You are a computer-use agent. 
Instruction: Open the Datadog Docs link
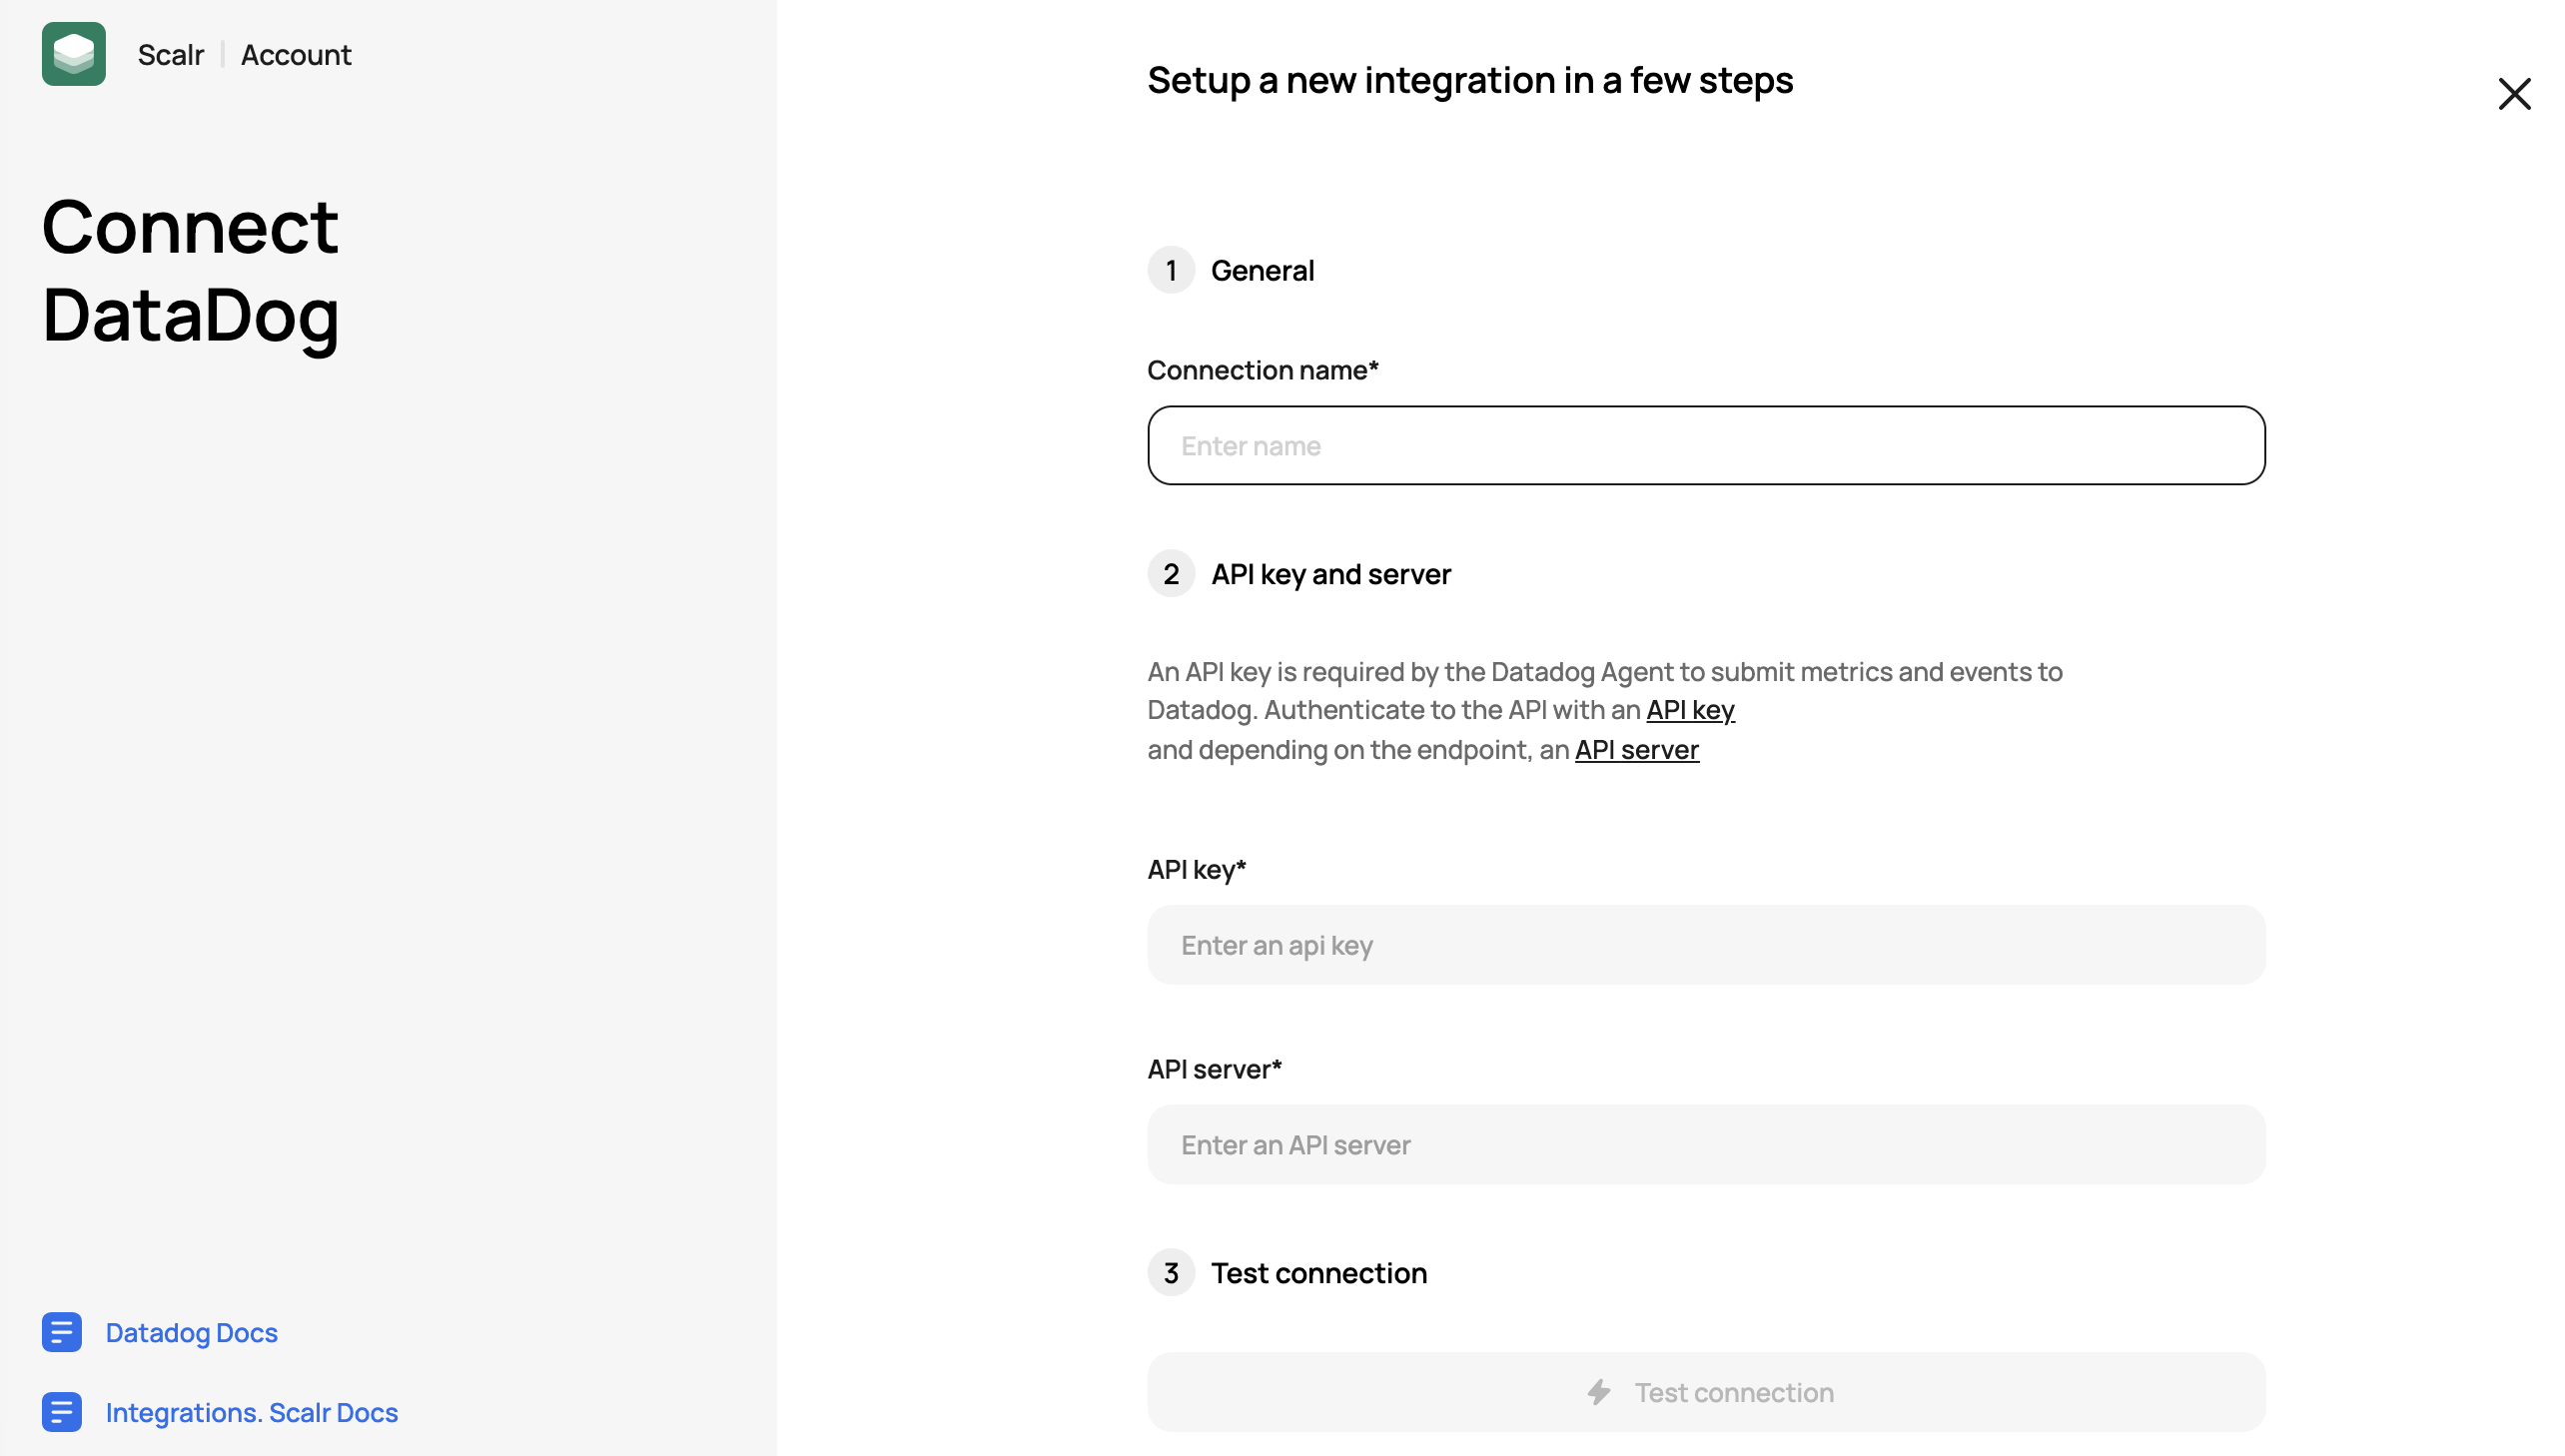click(x=191, y=1332)
